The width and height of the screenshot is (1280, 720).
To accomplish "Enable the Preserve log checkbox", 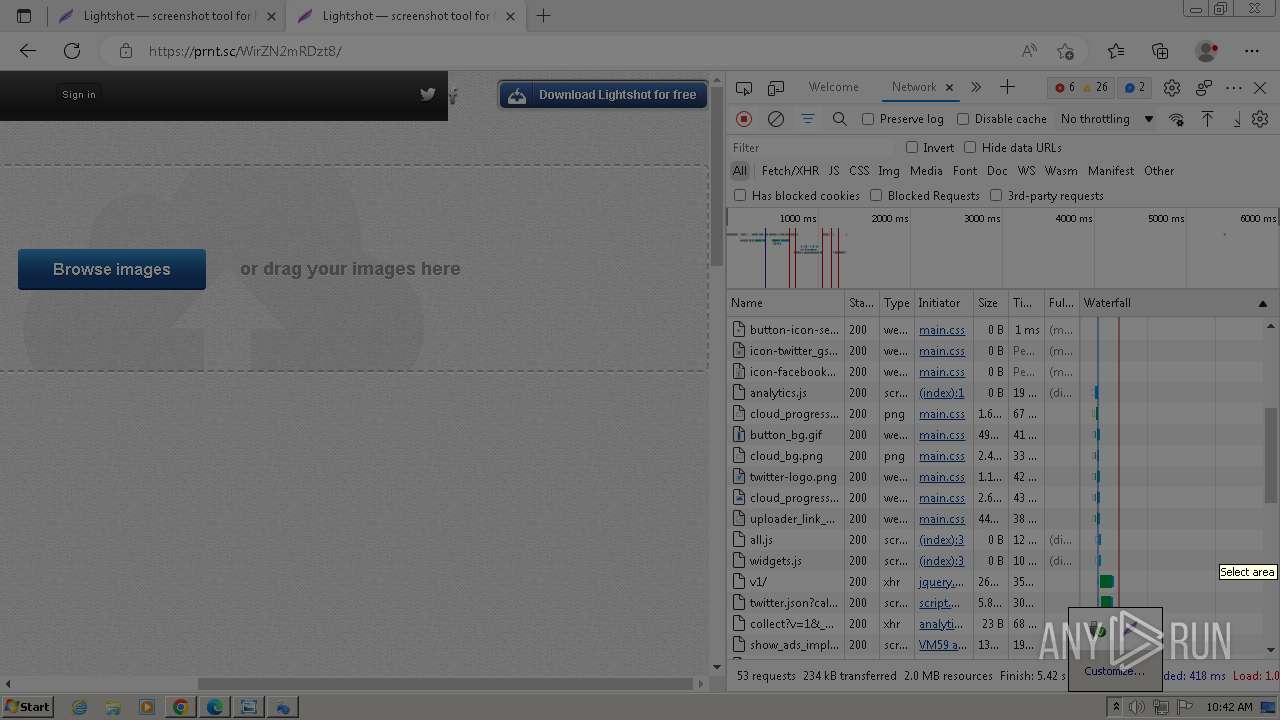I will (868, 119).
